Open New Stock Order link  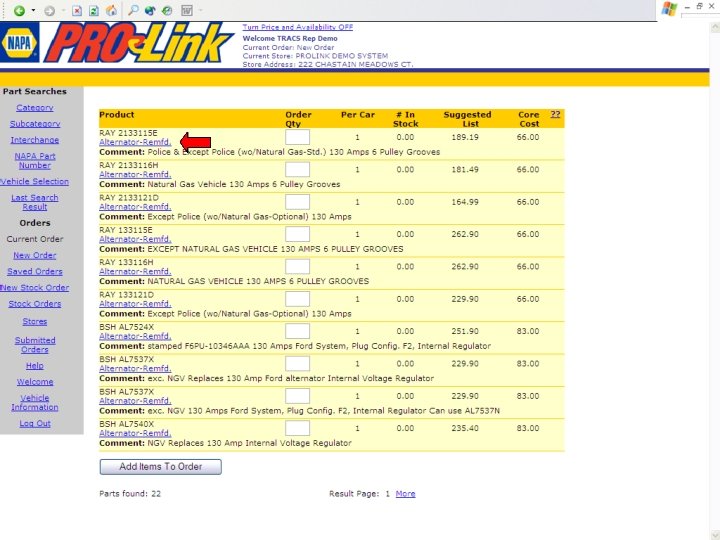35,287
